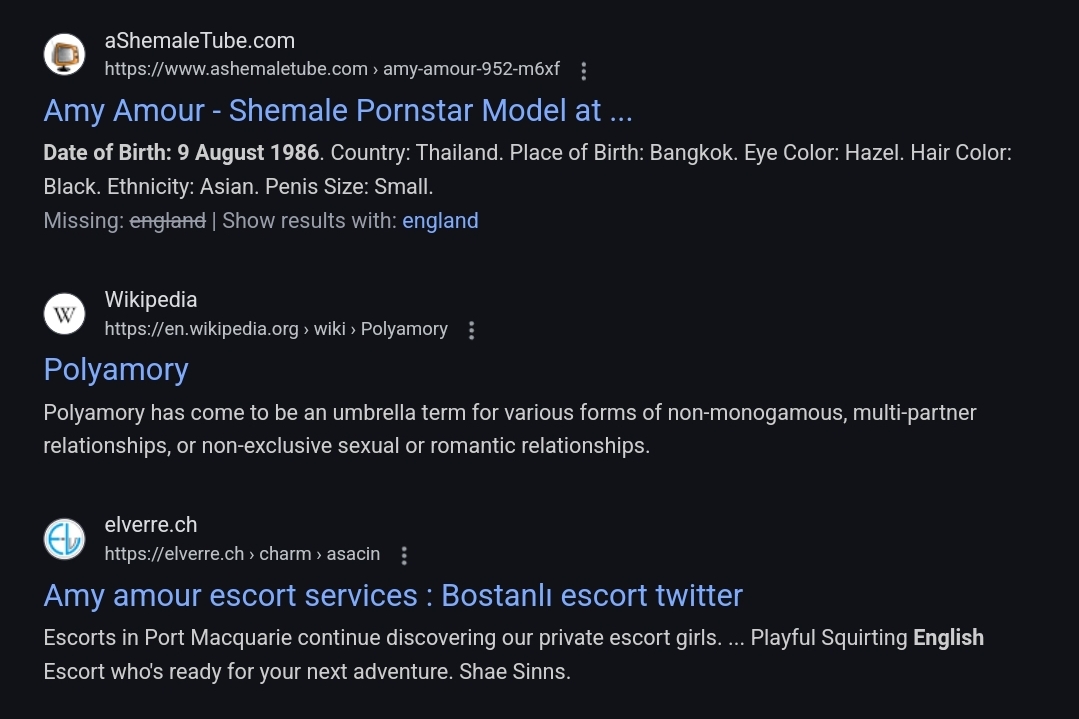Open the Polyamory Wikipedia result title
This screenshot has width=1079, height=719.
point(116,370)
